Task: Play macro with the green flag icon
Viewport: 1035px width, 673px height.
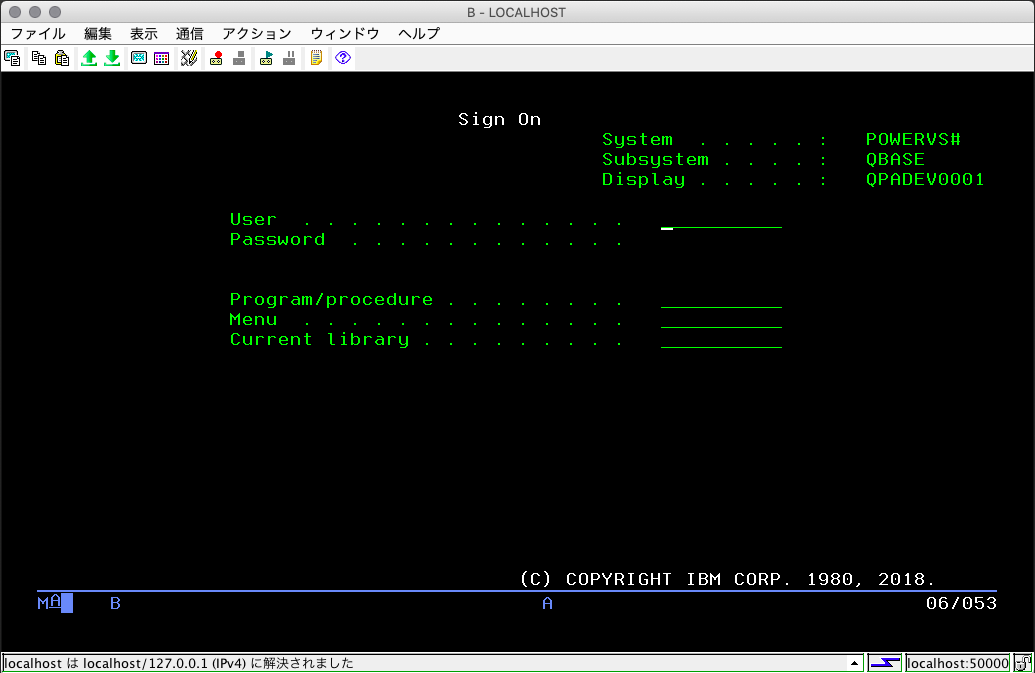Action: tap(266, 58)
